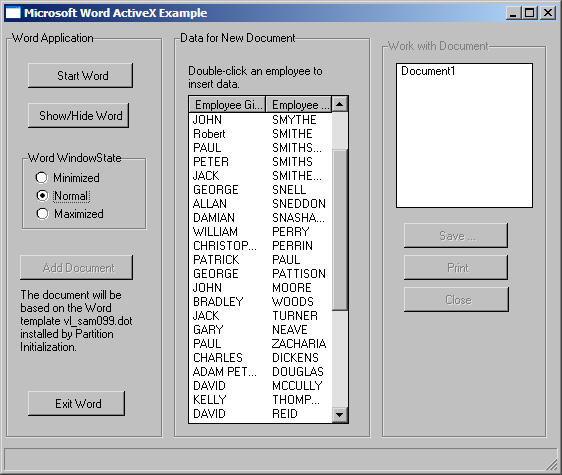This screenshot has height=475, width=562.
Task: Click the window system menu icon
Action: (13, 13)
